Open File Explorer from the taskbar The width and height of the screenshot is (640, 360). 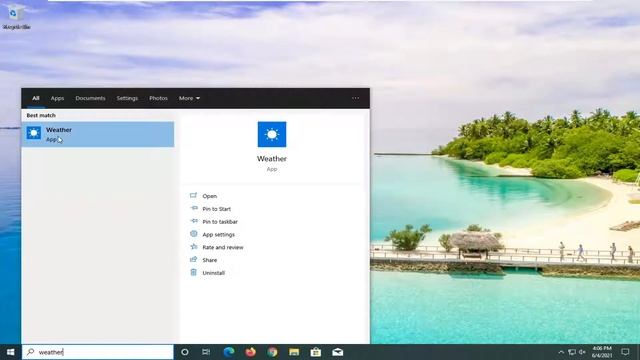294,352
